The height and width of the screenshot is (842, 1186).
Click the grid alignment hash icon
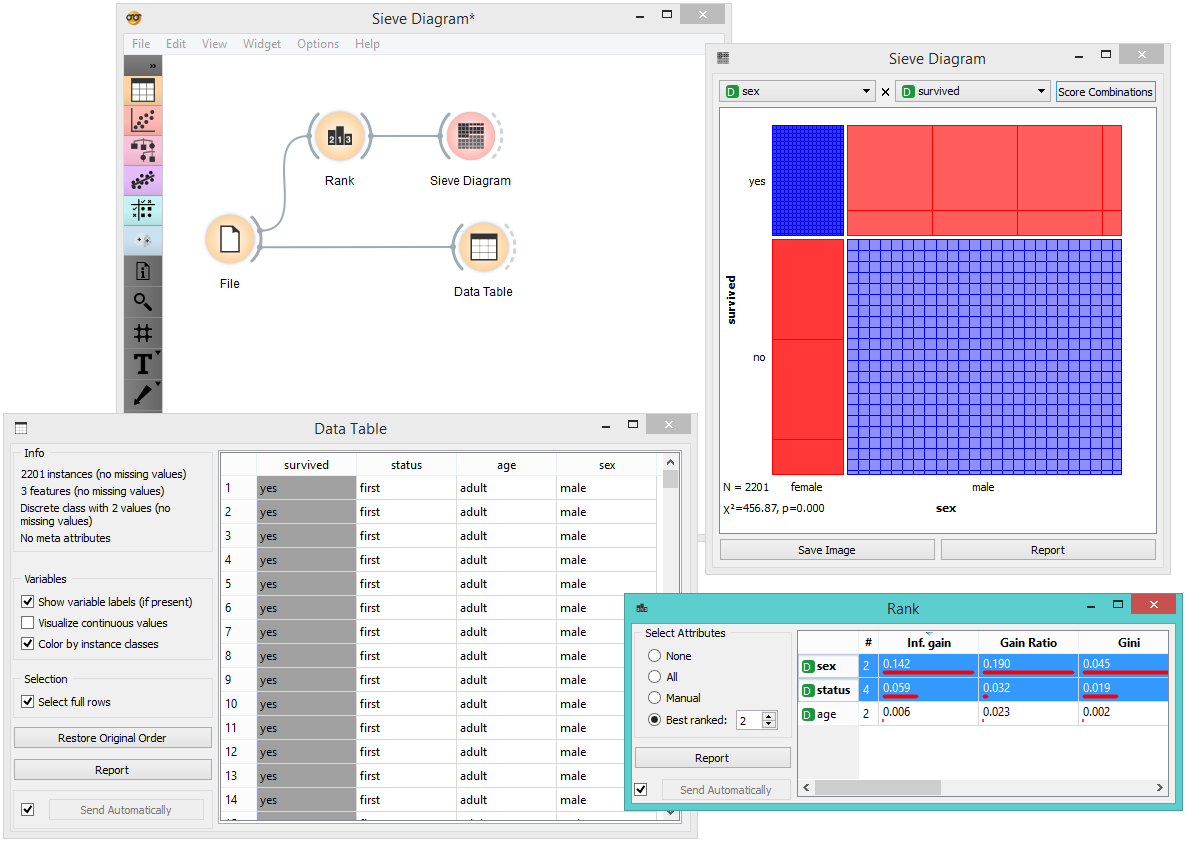click(x=143, y=333)
